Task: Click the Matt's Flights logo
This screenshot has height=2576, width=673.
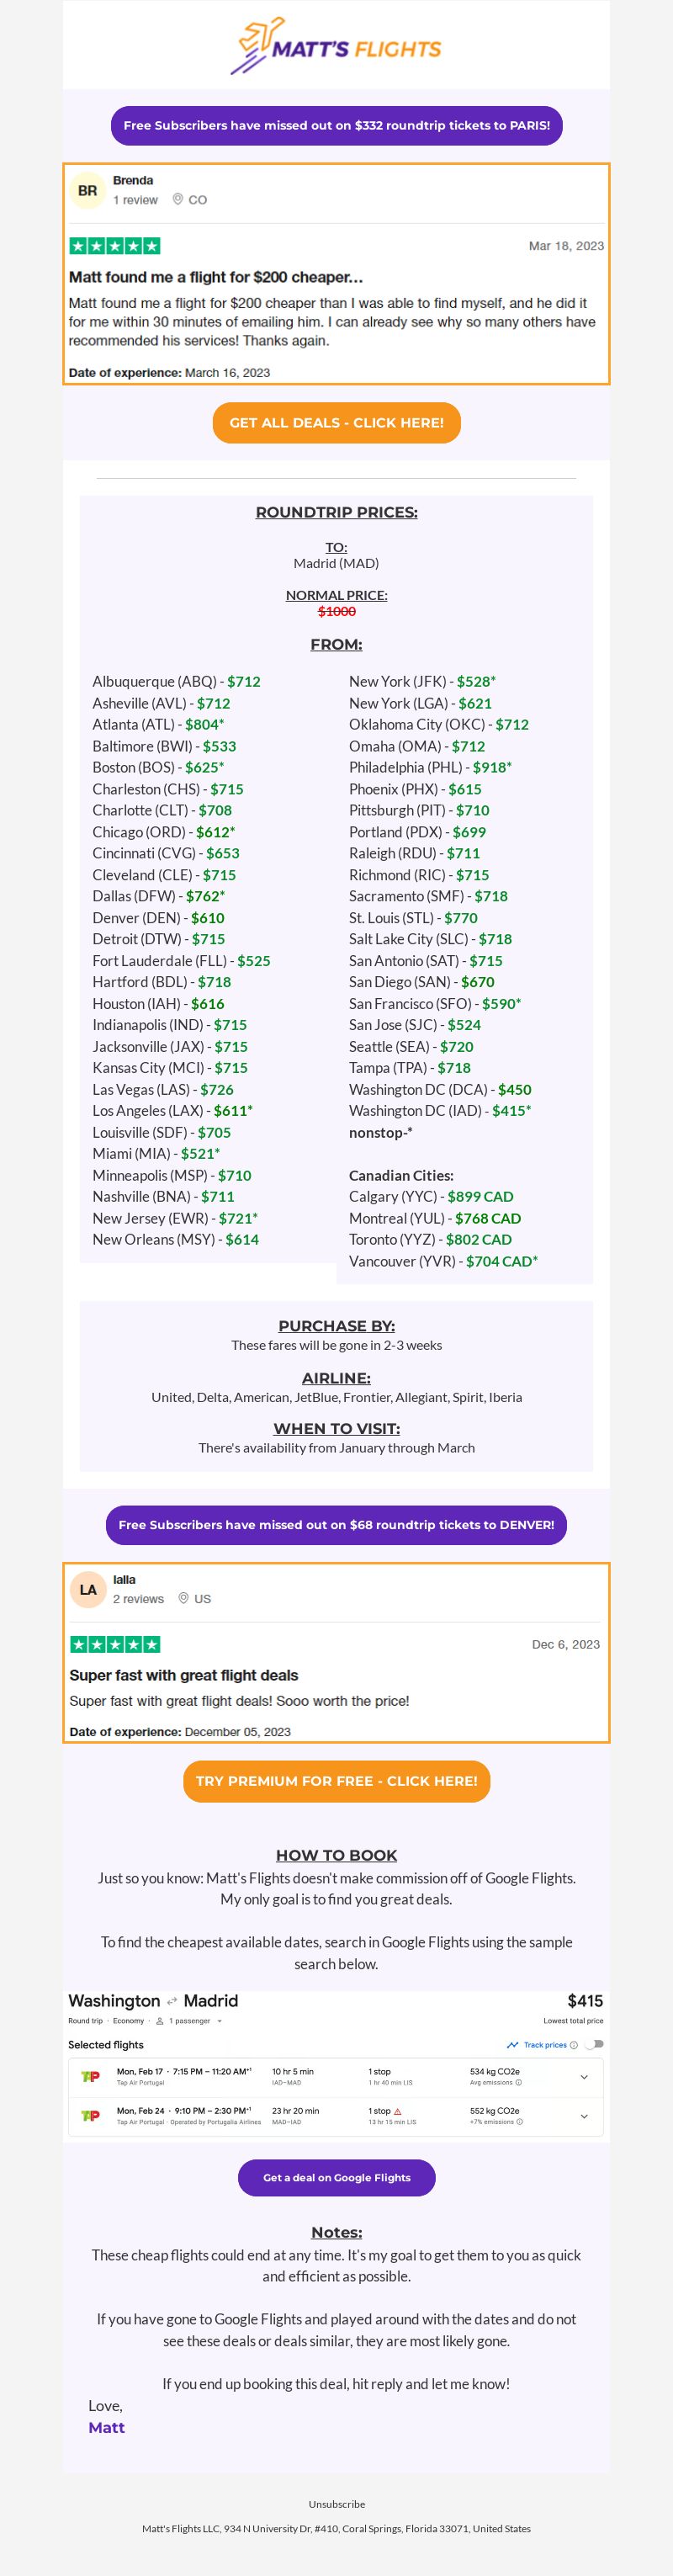Action: click(x=336, y=46)
